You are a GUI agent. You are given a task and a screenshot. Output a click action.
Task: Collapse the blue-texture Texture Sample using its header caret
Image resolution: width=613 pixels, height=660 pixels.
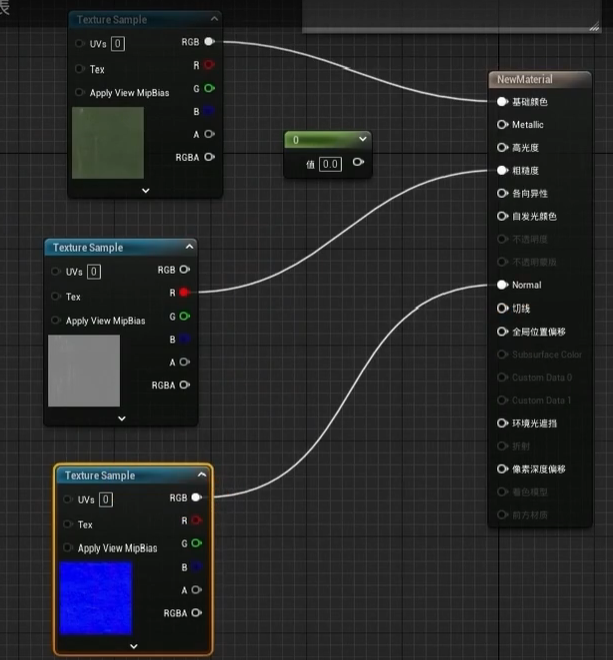(x=202, y=474)
